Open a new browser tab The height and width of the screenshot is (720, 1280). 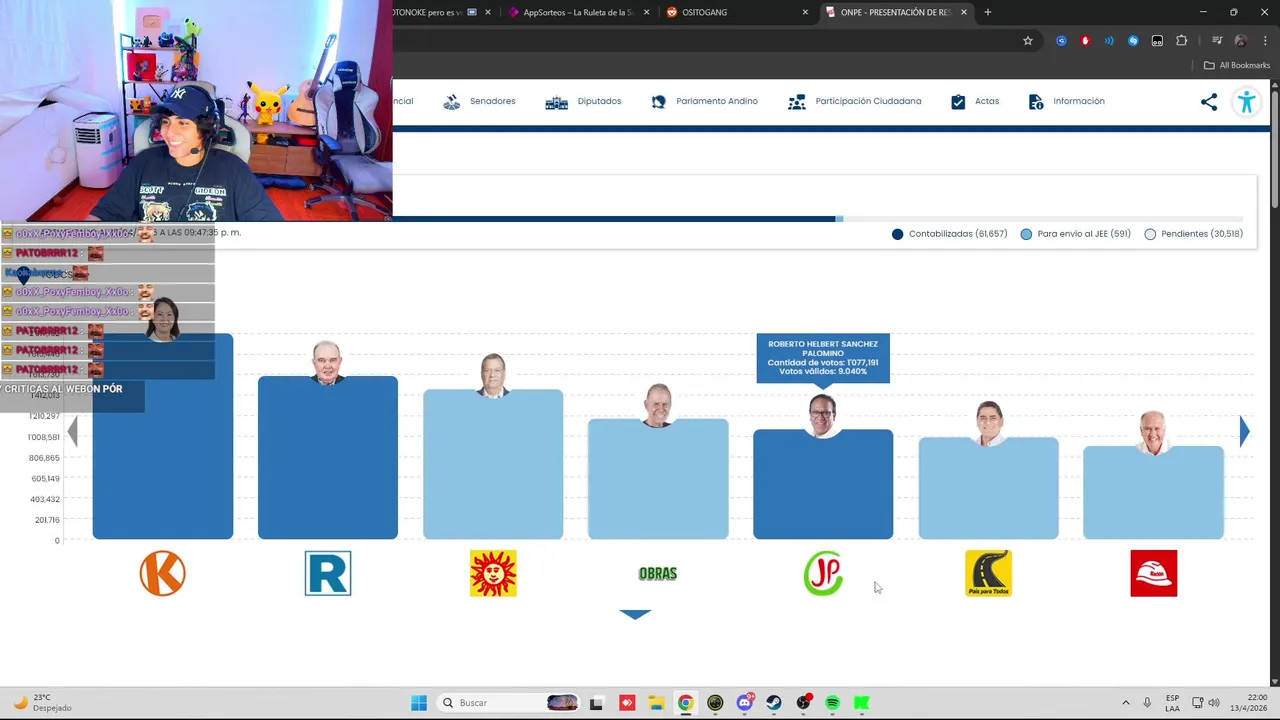tap(988, 12)
